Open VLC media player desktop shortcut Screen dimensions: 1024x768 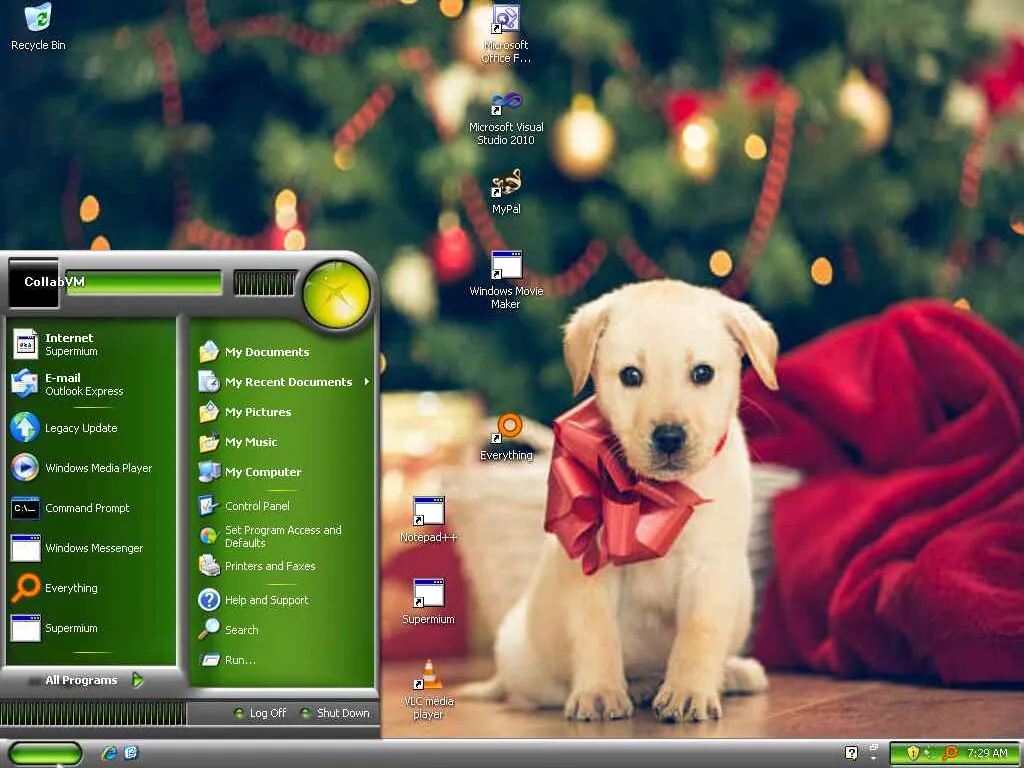(428, 690)
